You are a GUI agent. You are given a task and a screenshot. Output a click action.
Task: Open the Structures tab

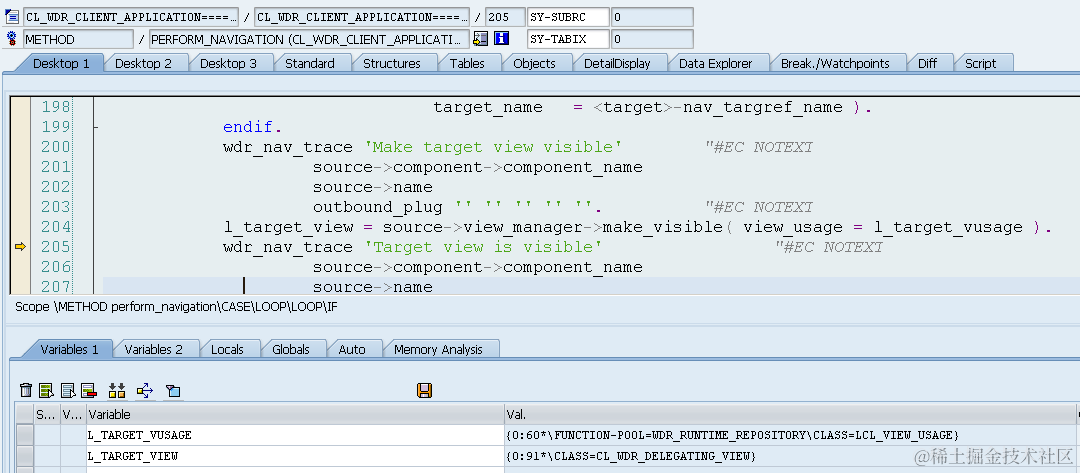tap(391, 63)
